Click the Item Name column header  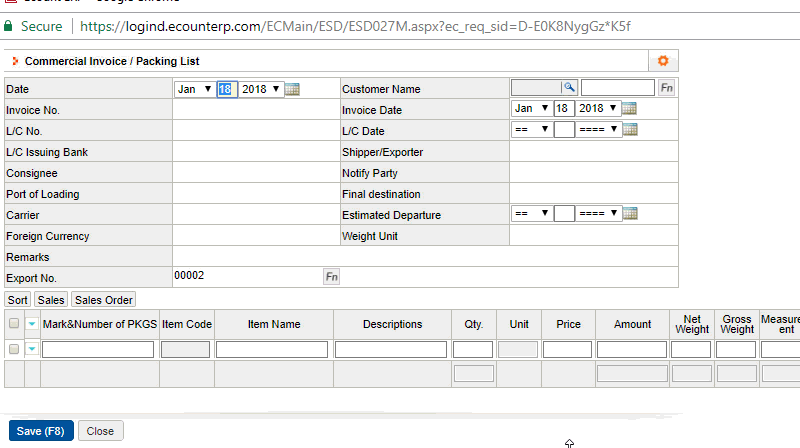(x=274, y=324)
